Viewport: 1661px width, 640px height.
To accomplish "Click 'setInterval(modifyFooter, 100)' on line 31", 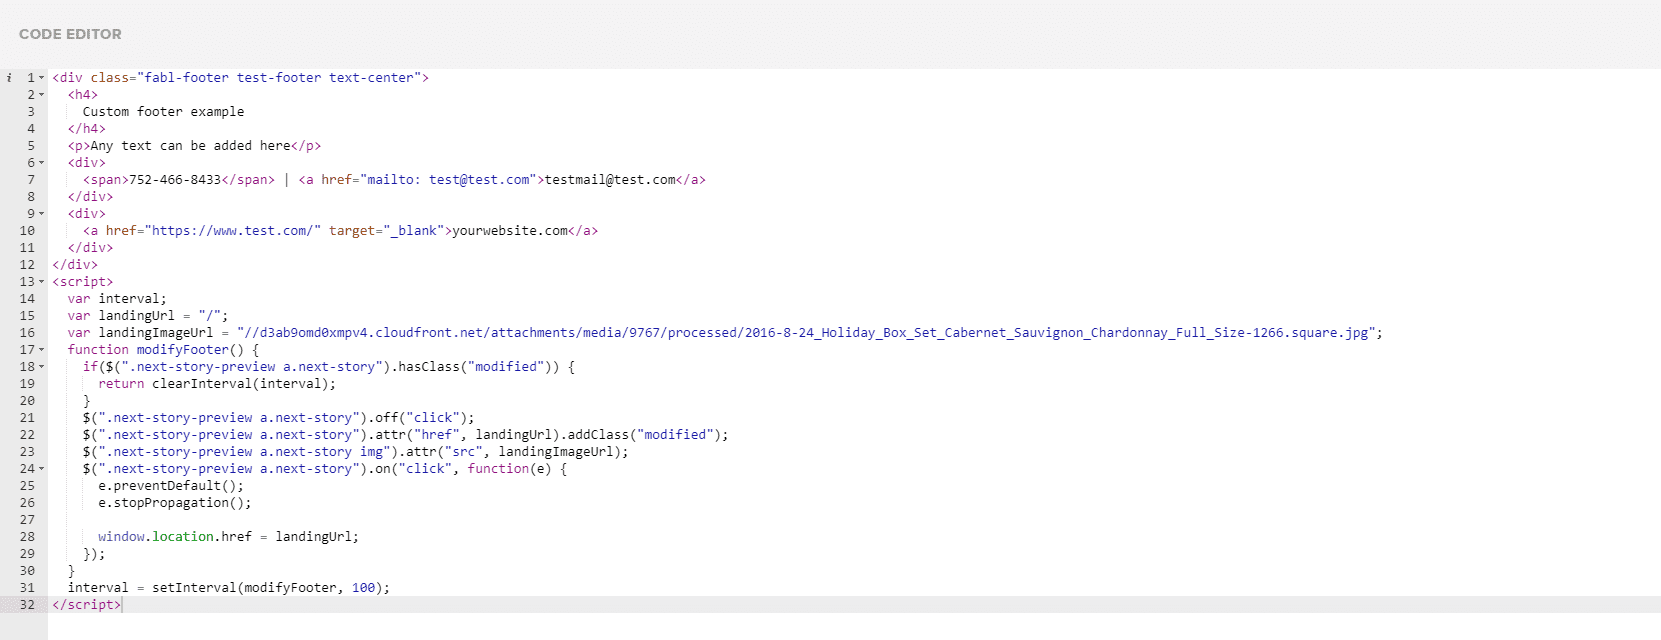I will (267, 588).
